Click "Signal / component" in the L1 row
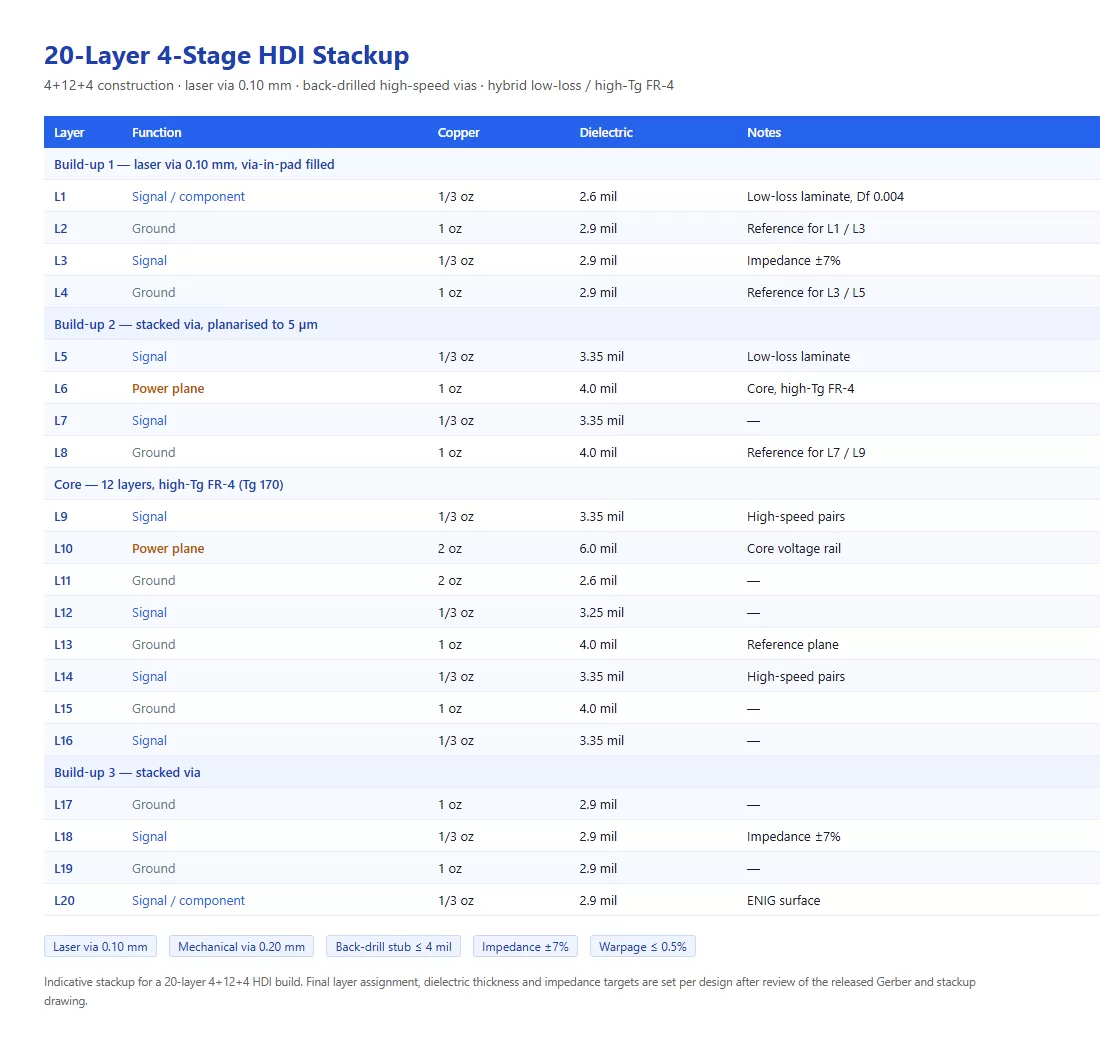1100x1060 pixels. [x=188, y=196]
